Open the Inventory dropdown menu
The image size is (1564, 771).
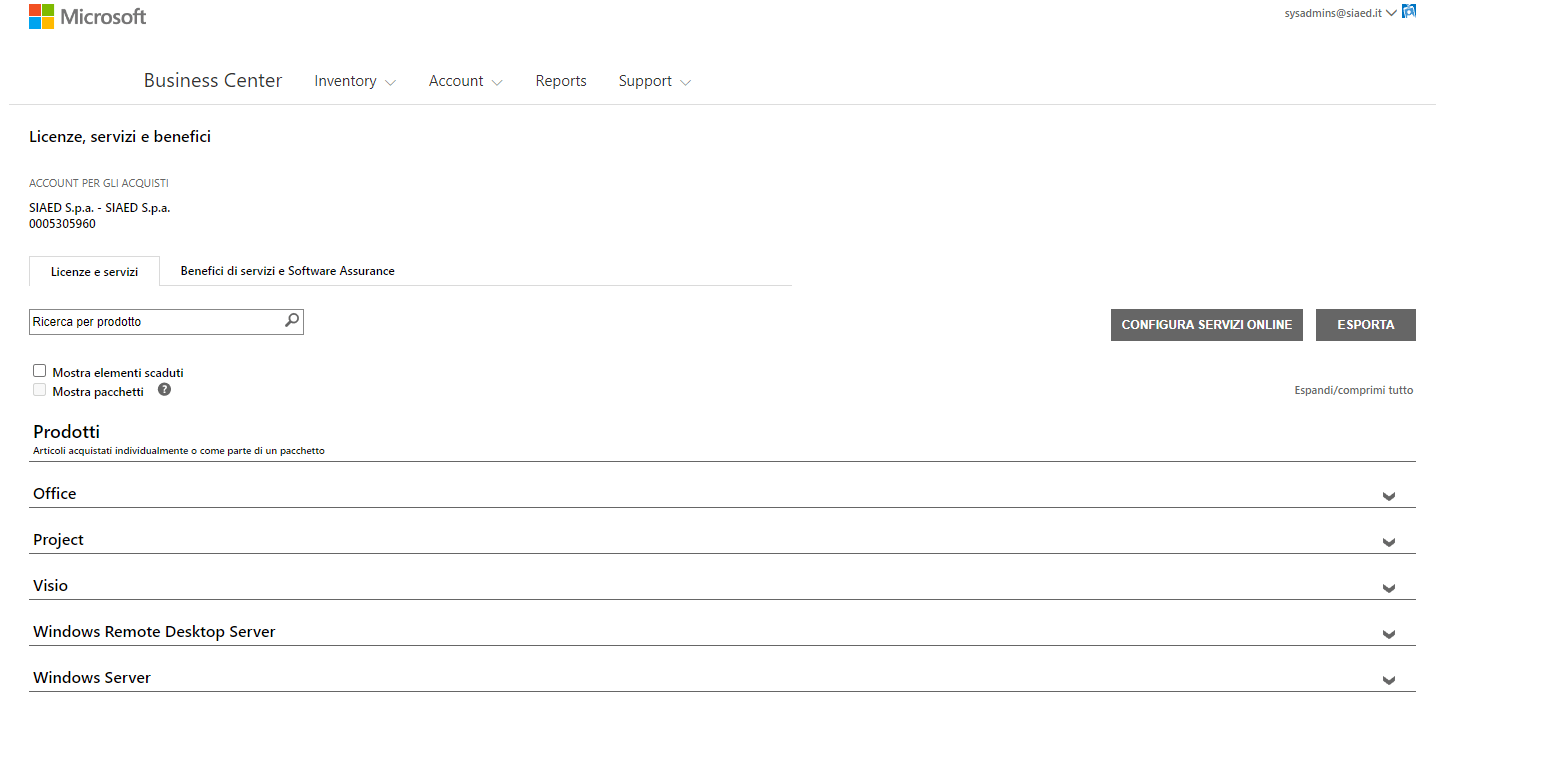pyautogui.click(x=355, y=81)
